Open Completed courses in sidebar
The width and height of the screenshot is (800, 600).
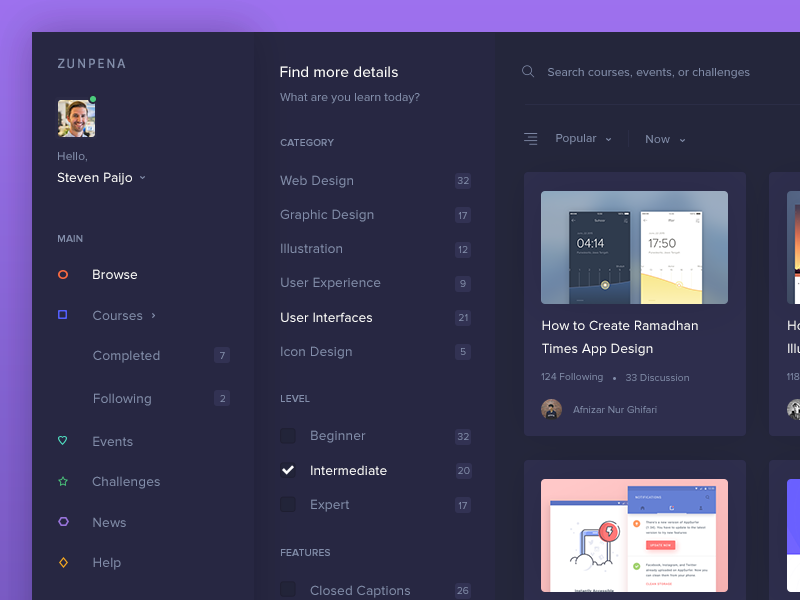click(x=126, y=356)
